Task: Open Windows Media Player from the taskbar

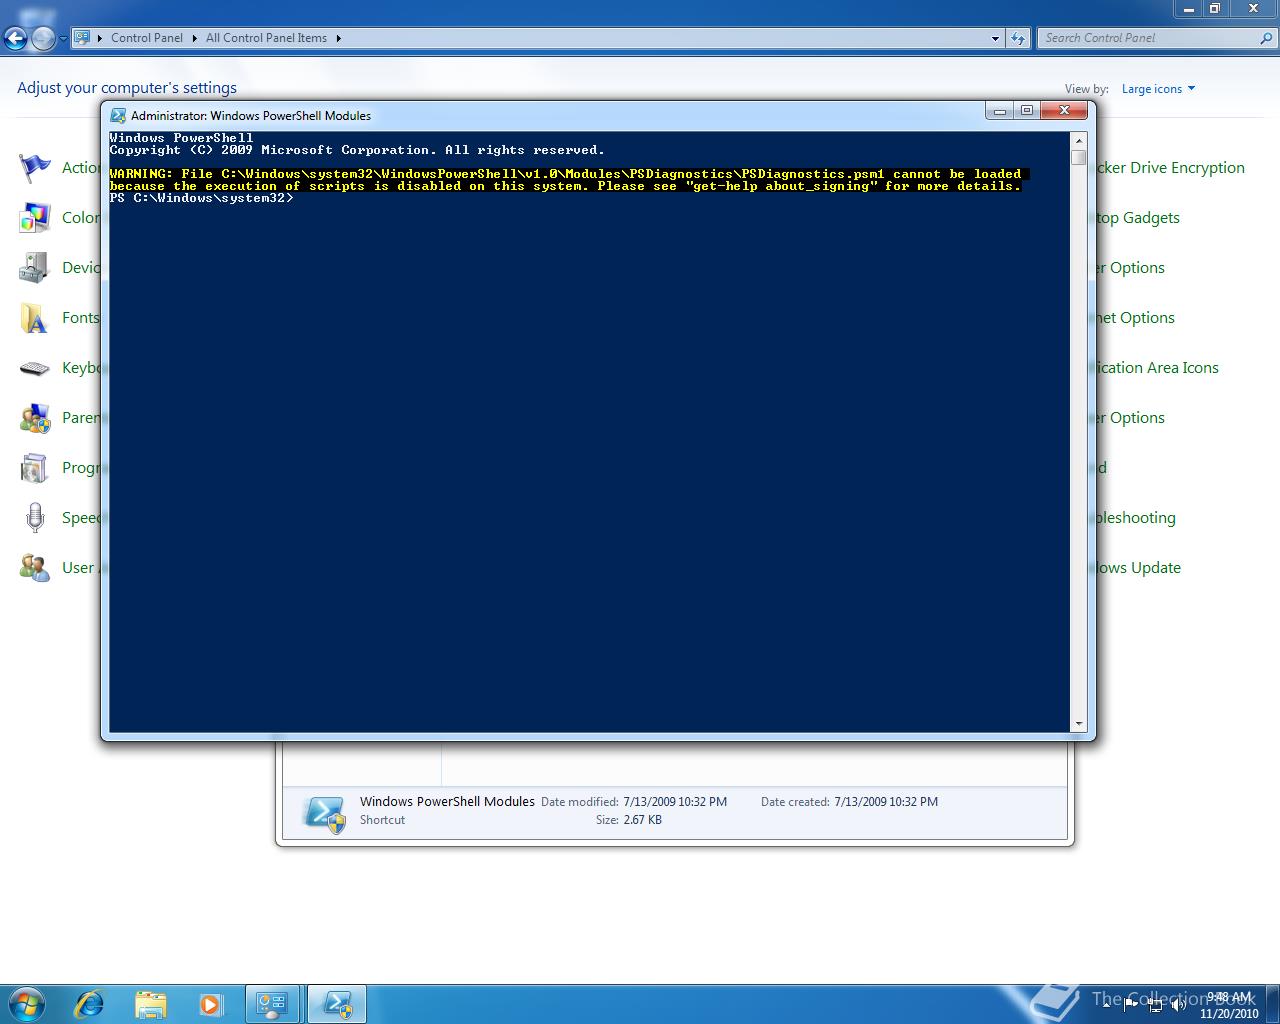Action: [211, 1003]
